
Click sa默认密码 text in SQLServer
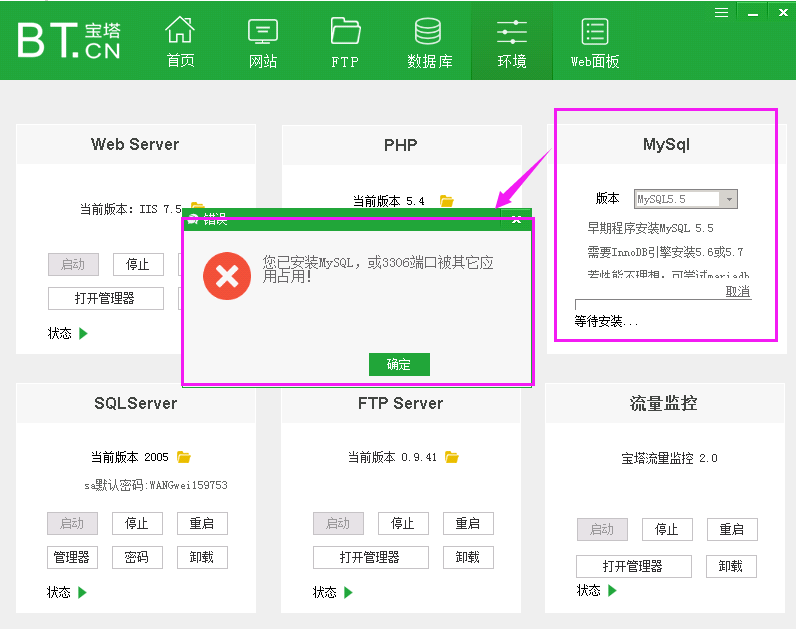(156, 485)
